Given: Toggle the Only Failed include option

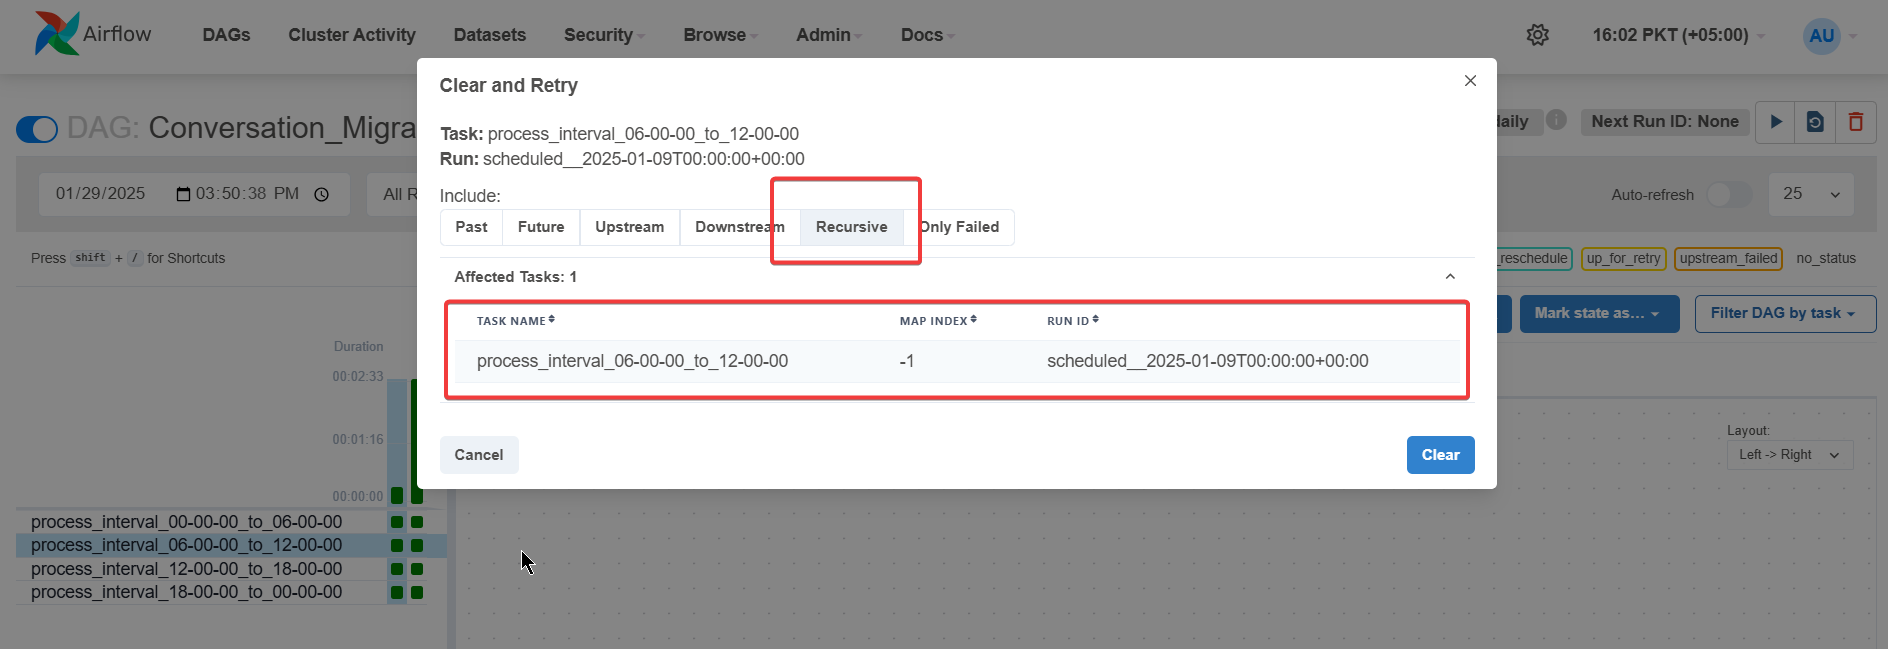Looking at the screenshot, I should (x=961, y=227).
